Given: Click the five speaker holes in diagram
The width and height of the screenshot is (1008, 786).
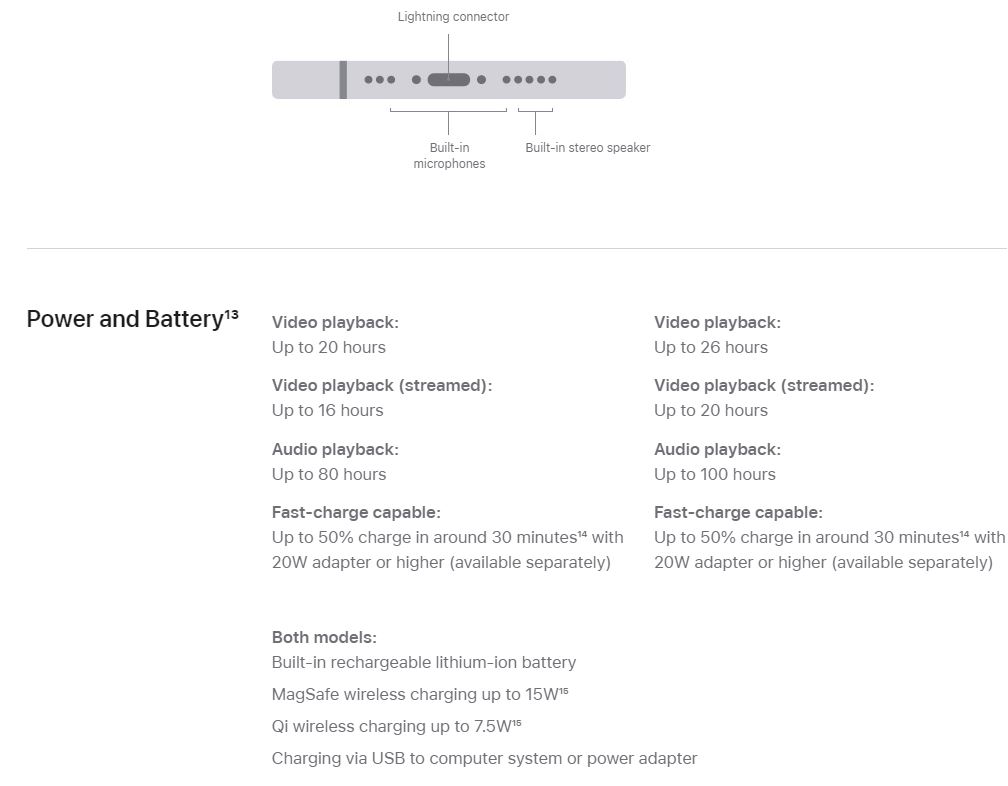Looking at the screenshot, I should (529, 80).
